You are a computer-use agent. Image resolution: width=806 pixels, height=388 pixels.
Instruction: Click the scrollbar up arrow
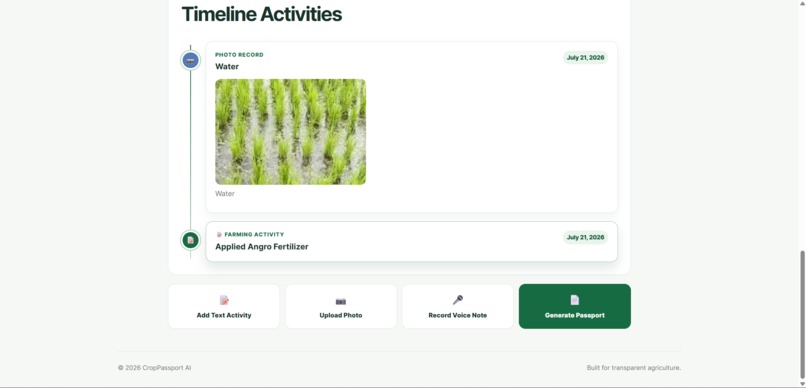[x=802, y=3]
